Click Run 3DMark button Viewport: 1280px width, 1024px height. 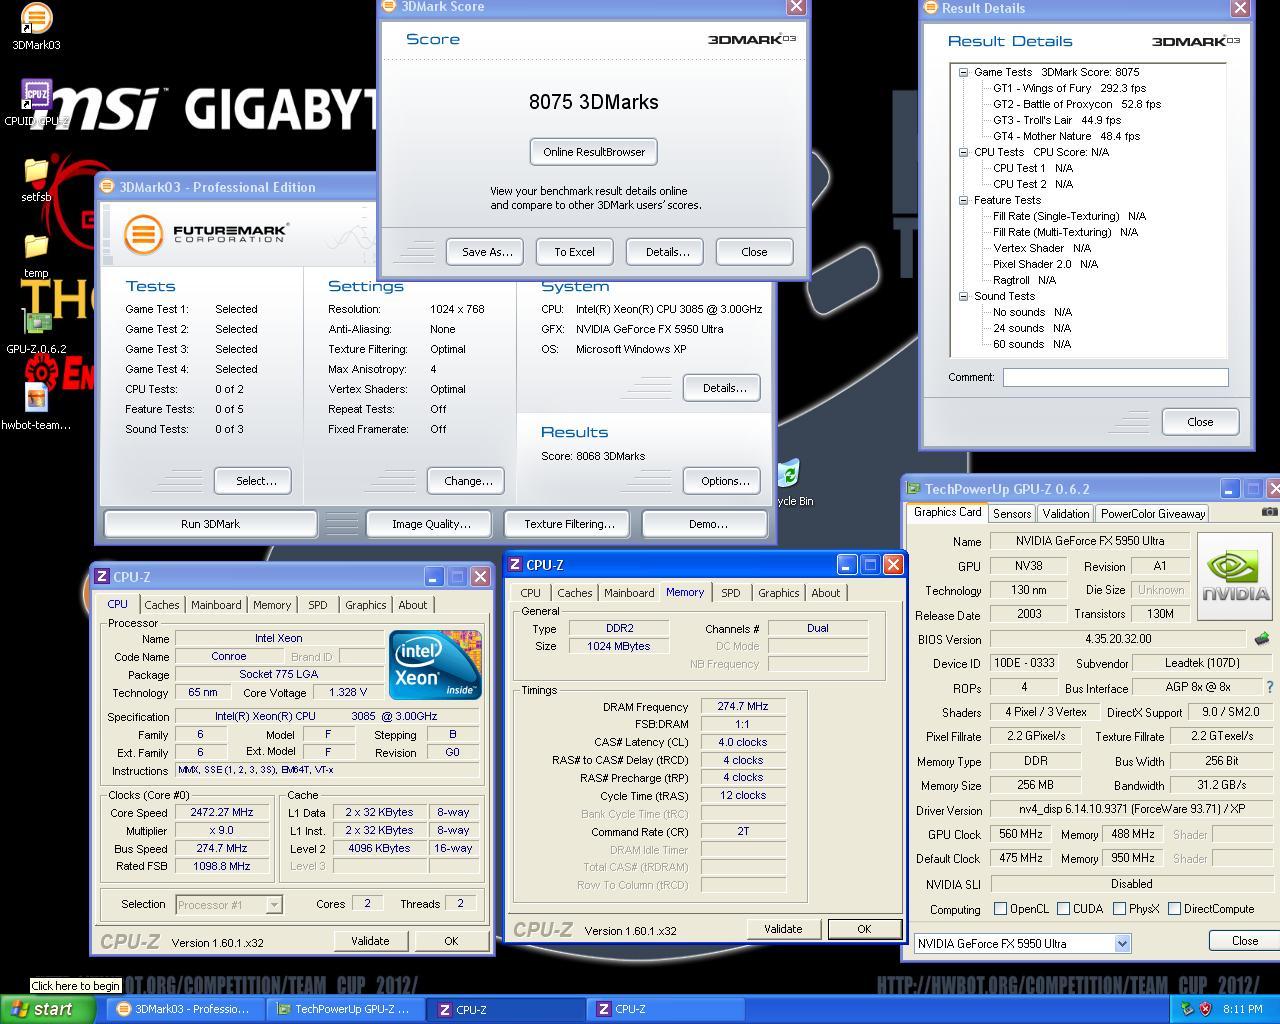[210, 524]
